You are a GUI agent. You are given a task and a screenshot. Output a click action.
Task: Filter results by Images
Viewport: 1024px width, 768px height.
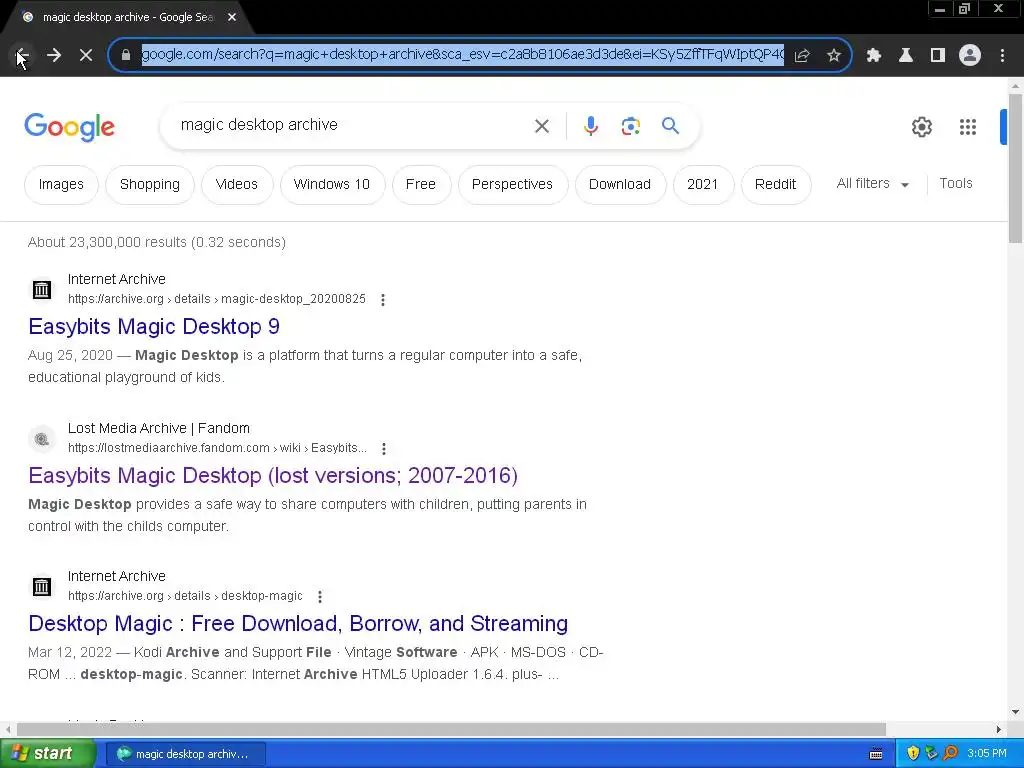pos(61,184)
